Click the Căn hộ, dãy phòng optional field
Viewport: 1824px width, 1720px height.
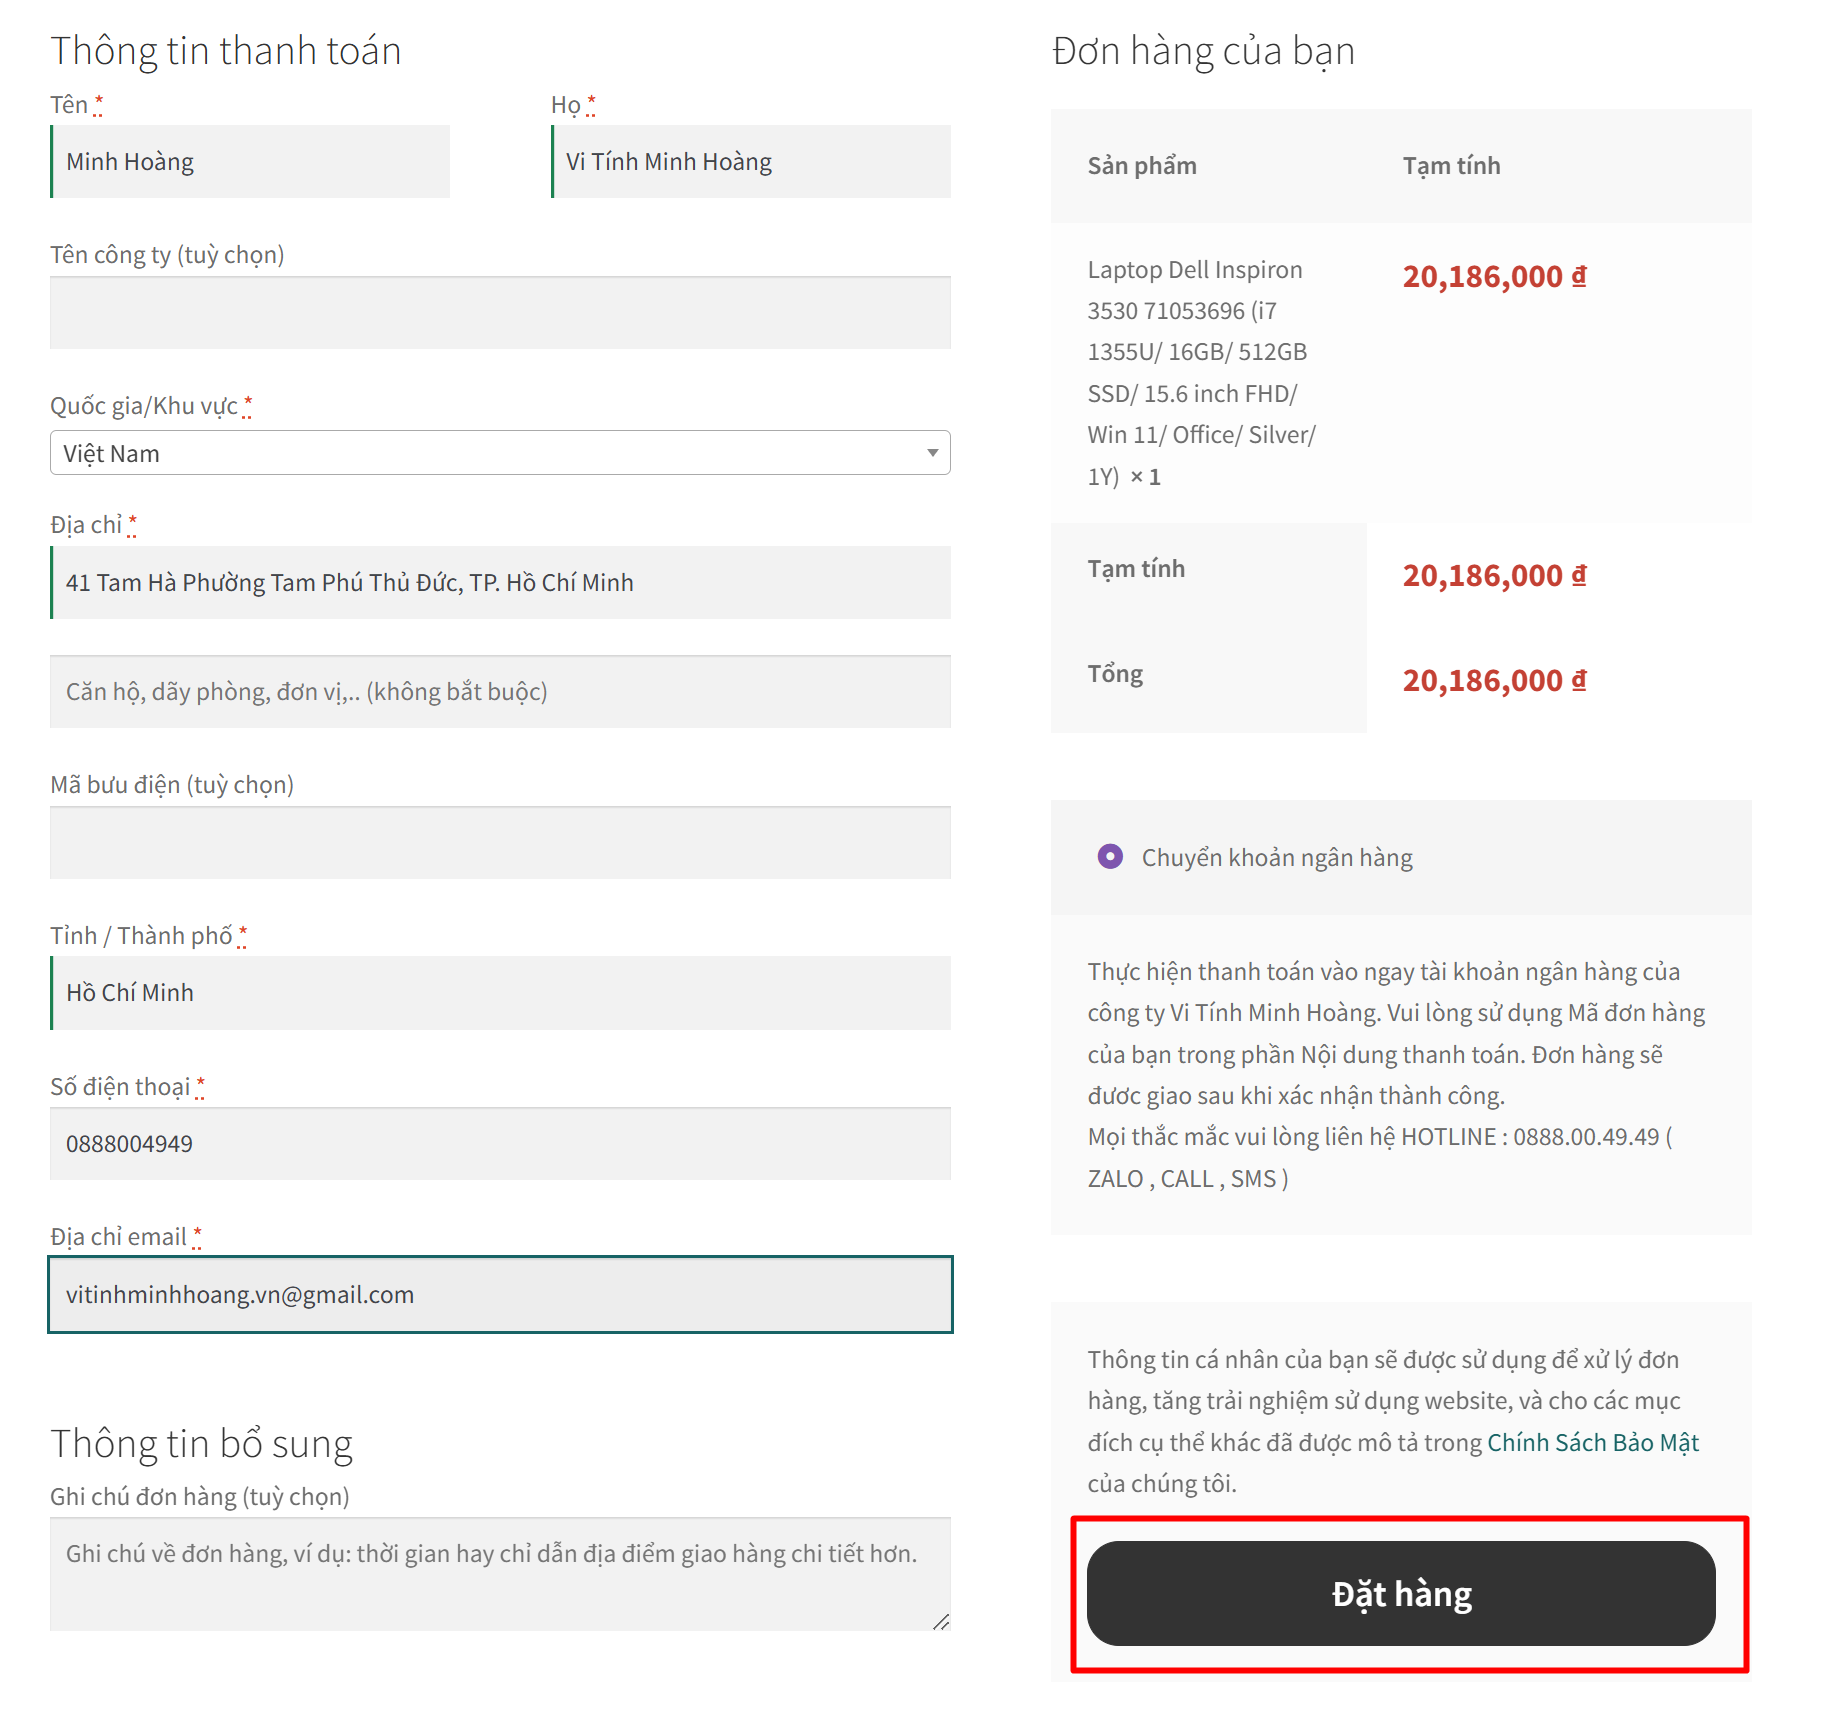coord(500,691)
